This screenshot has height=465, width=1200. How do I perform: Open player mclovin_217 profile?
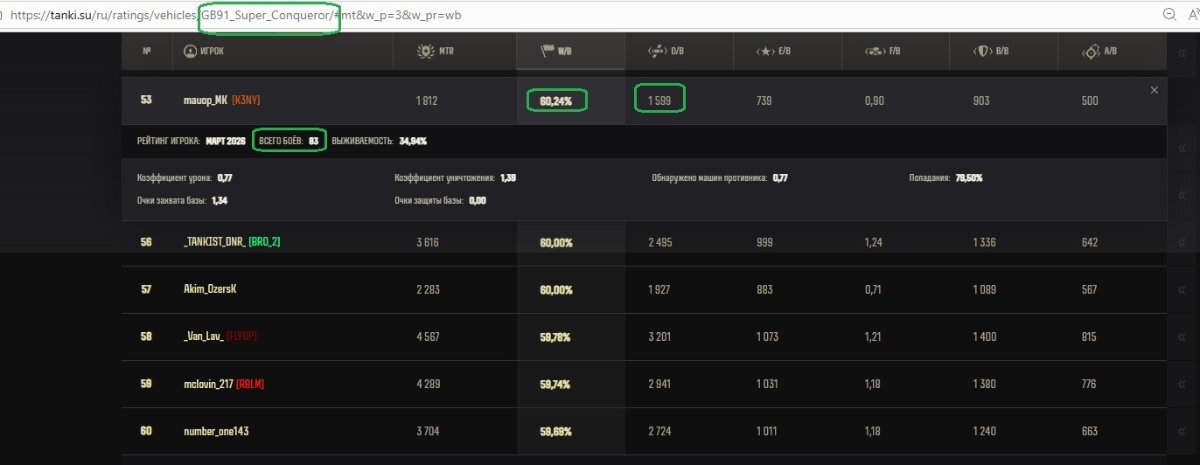coord(207,384)
